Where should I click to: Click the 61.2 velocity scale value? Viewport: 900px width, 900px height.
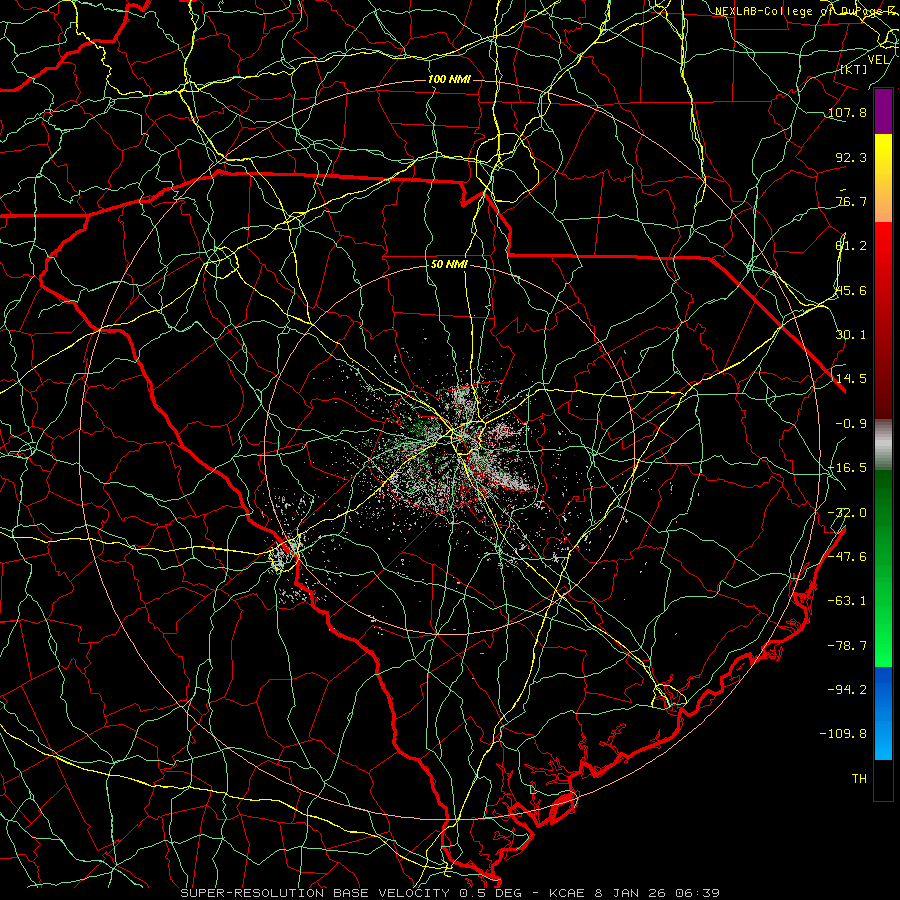[851, 246]
